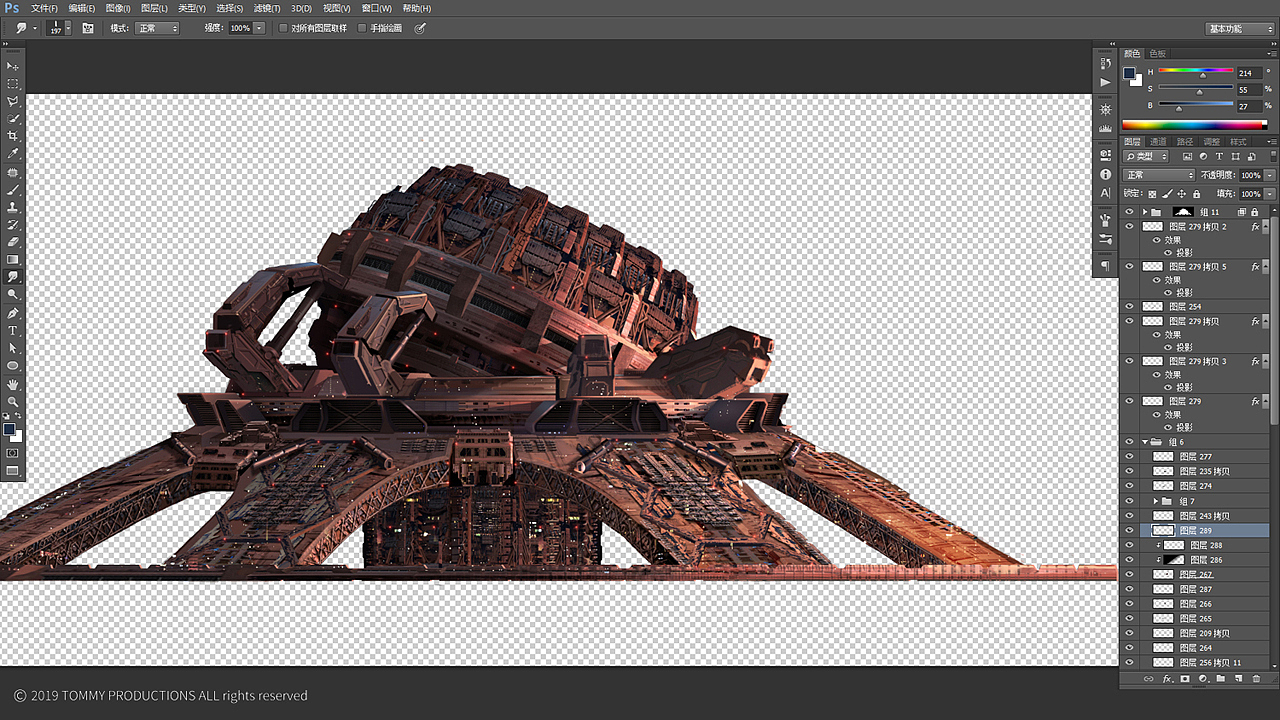Open the 模式 blend mode dropdown in options bar
The height and width of the screenshot is (720, 1280).
point(157,28)
